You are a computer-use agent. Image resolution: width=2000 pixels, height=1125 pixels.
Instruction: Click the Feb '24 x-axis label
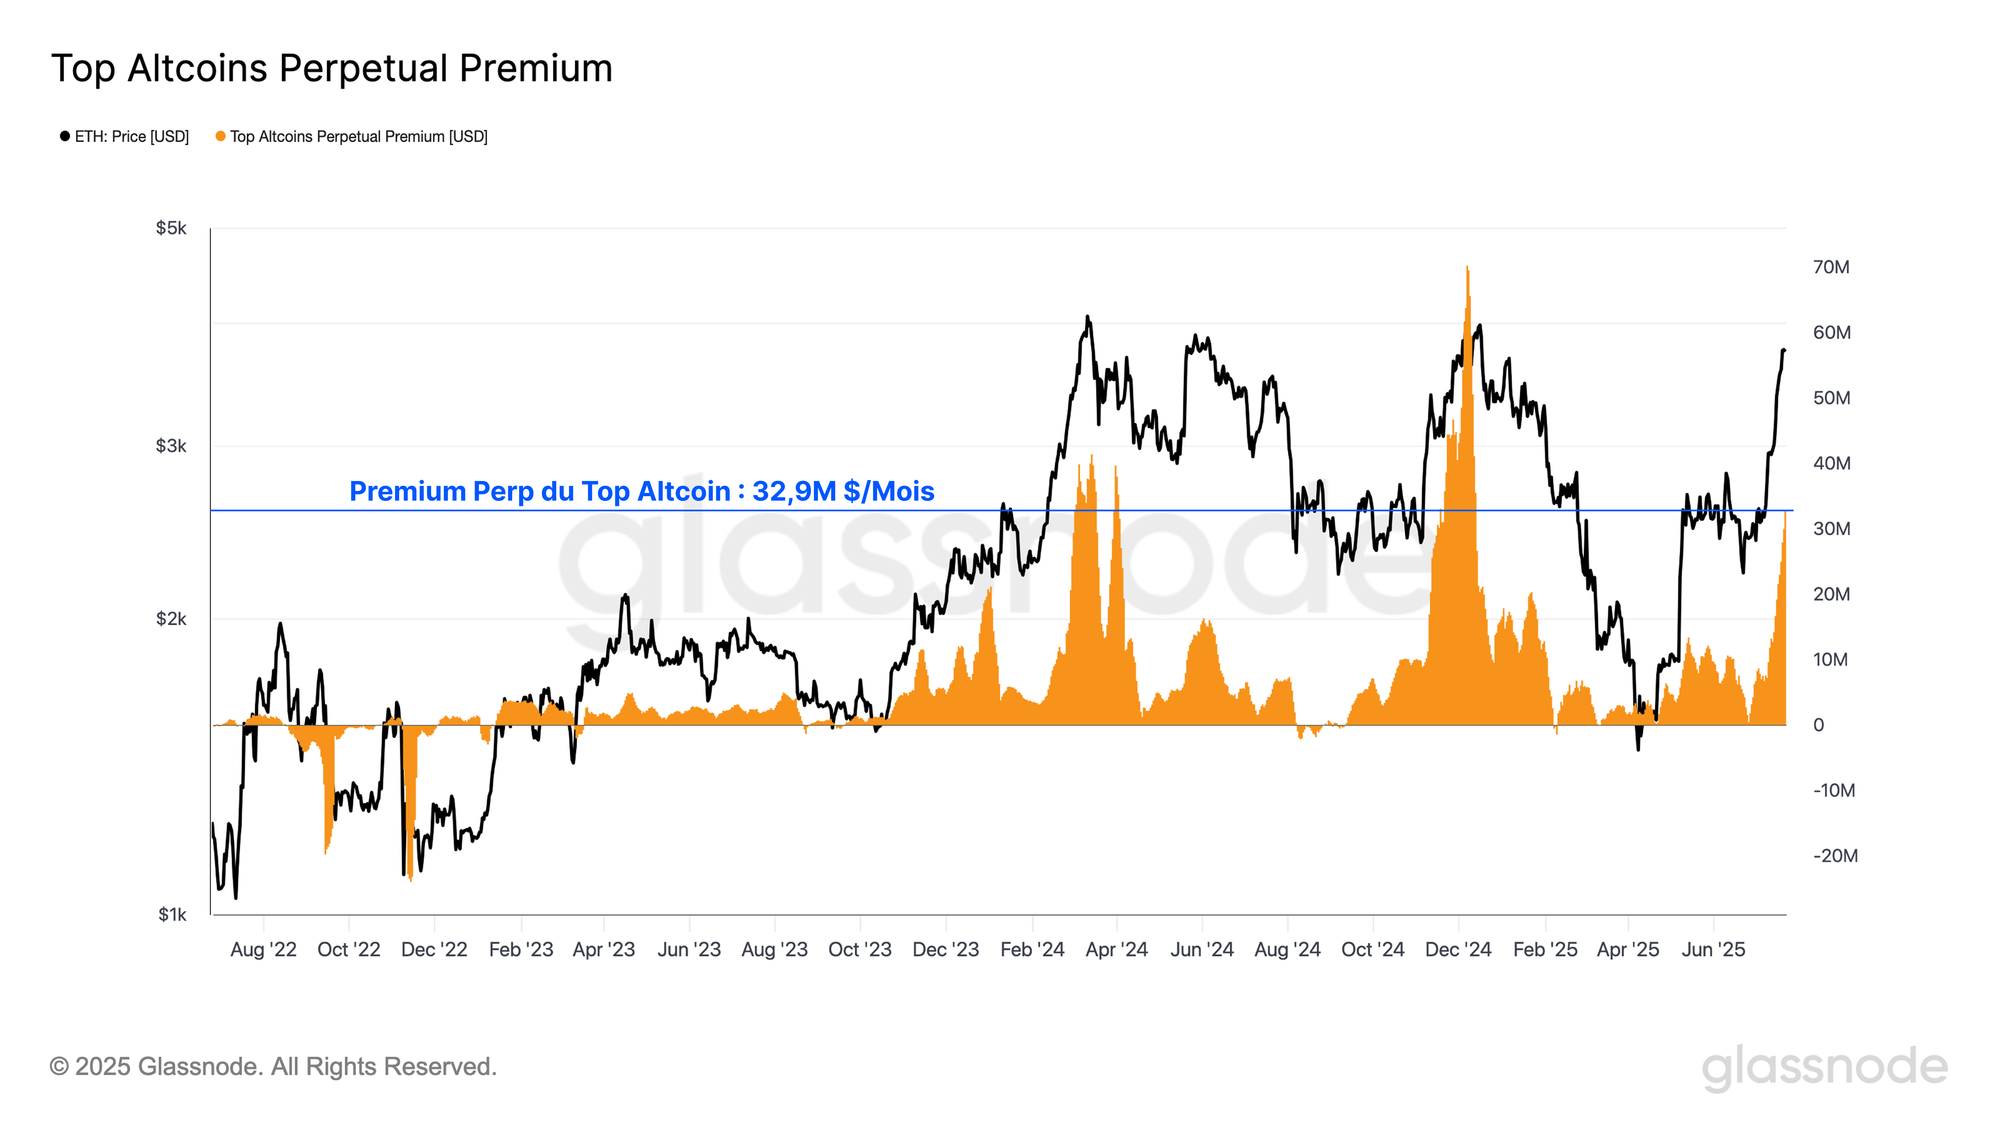coord(1032,949)
